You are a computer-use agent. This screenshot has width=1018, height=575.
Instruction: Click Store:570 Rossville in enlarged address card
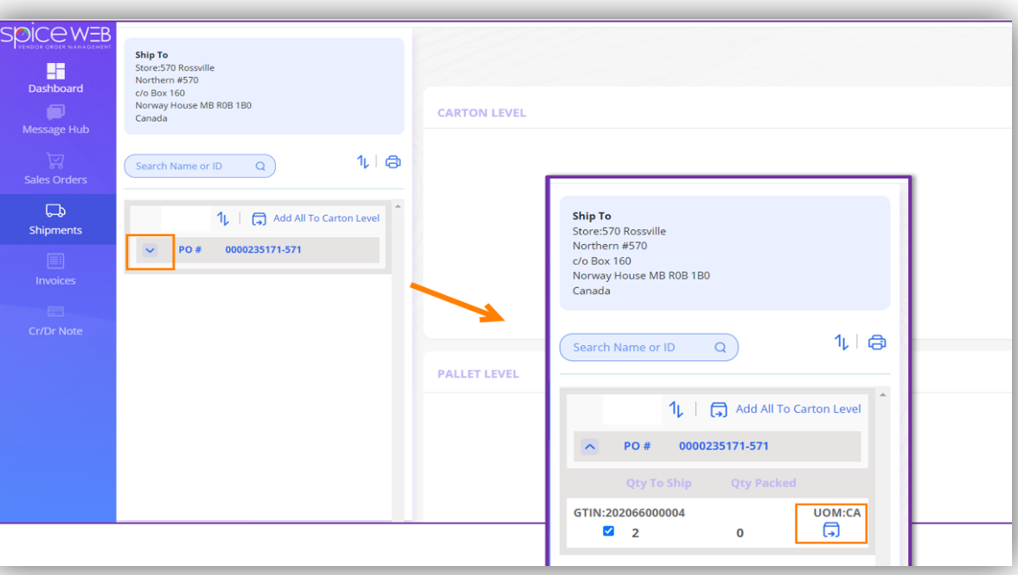619,231
